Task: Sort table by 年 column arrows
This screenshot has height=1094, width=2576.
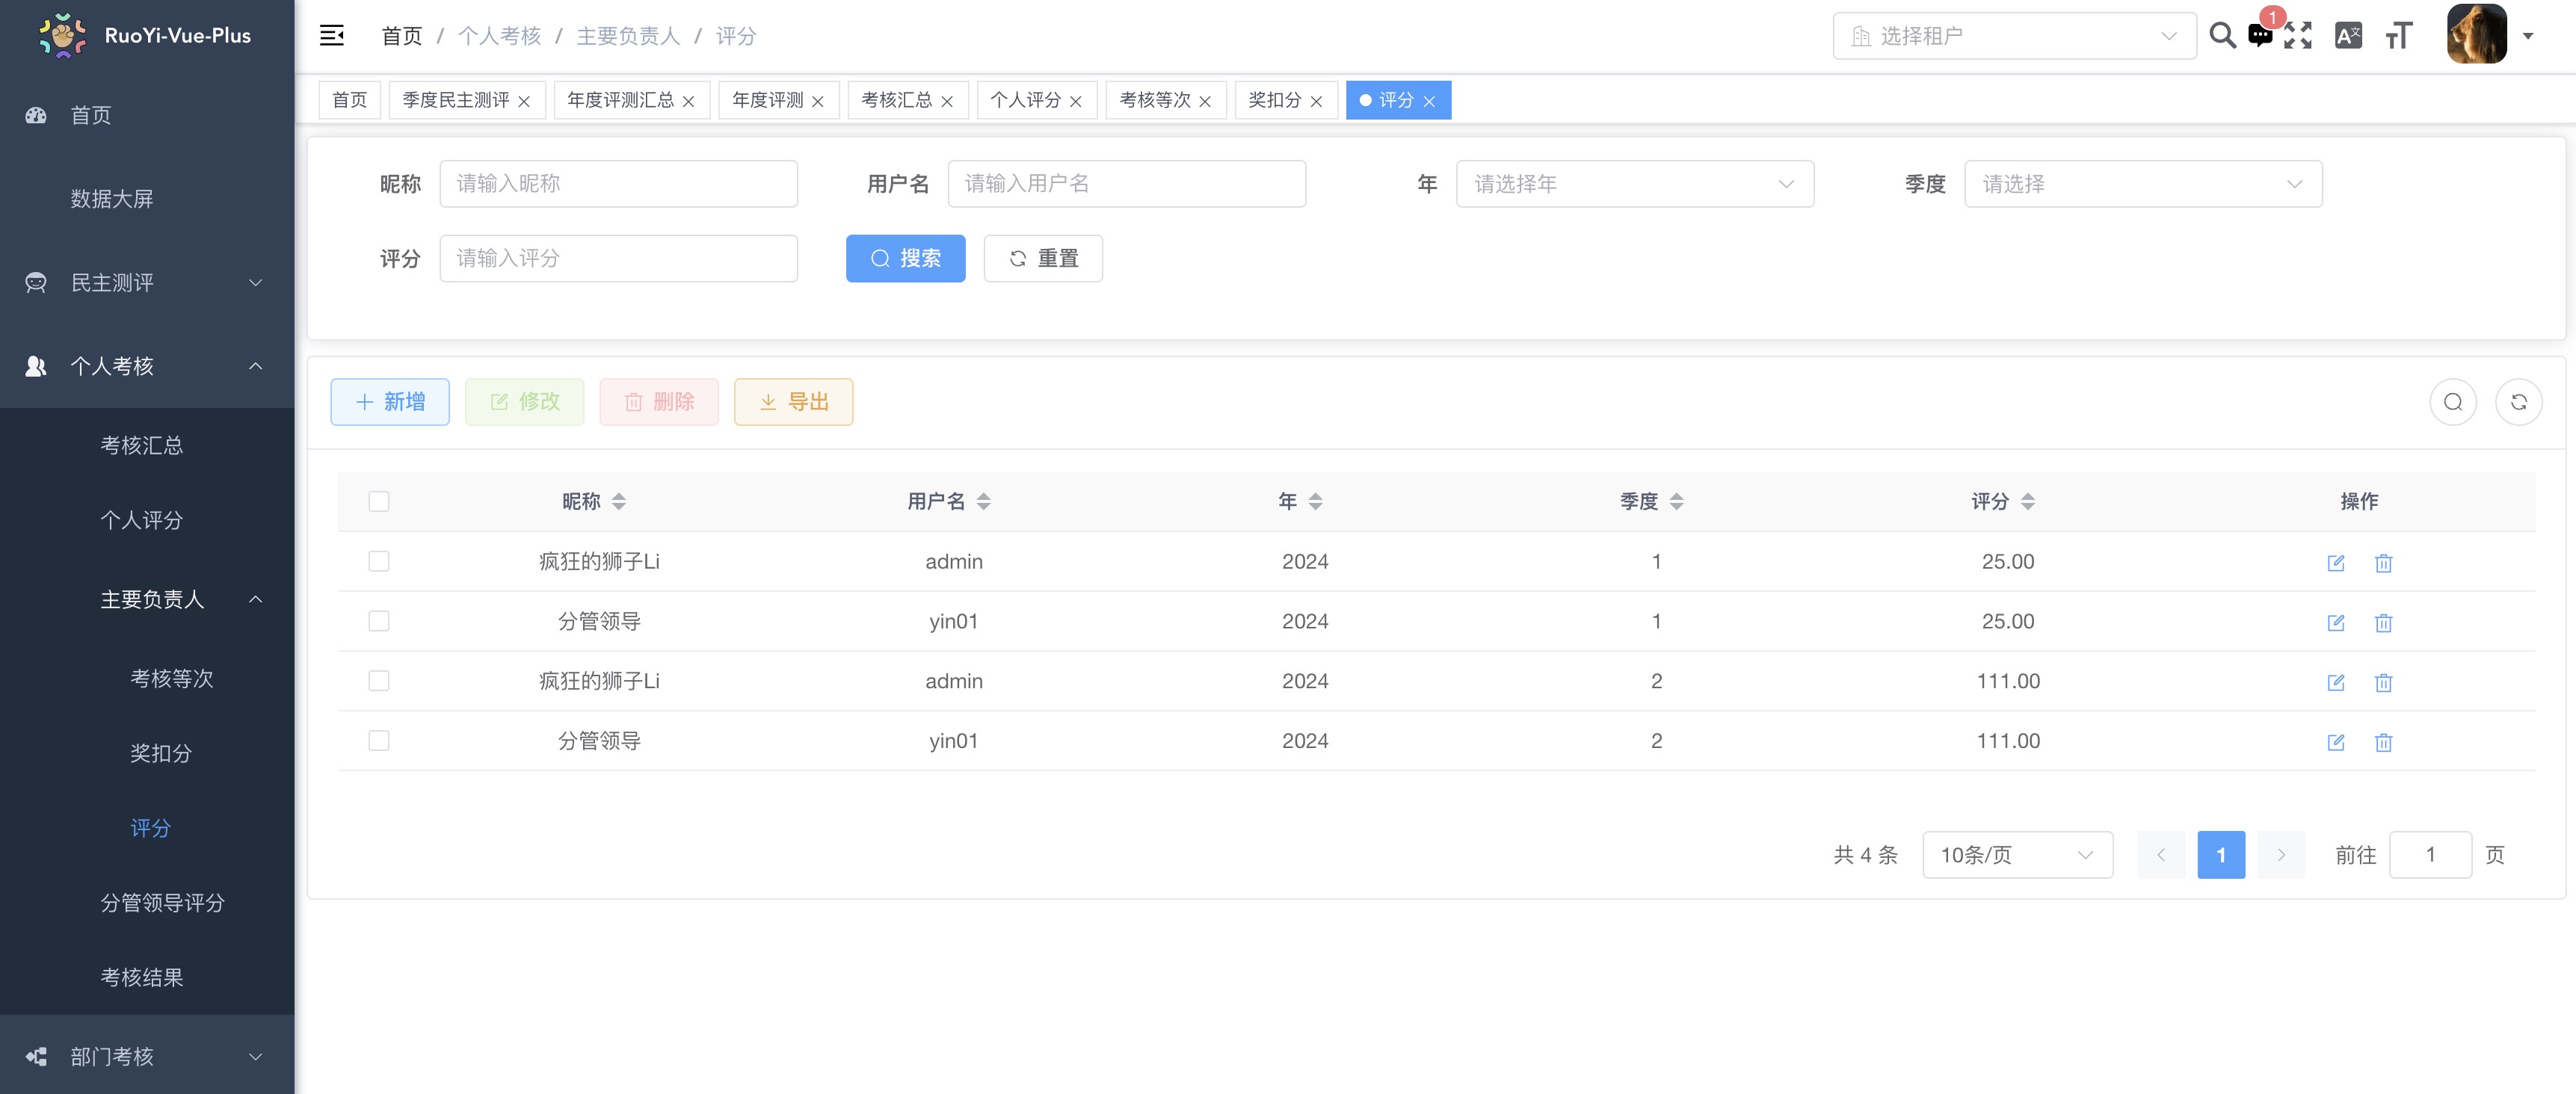Action: click(1316, 502)
